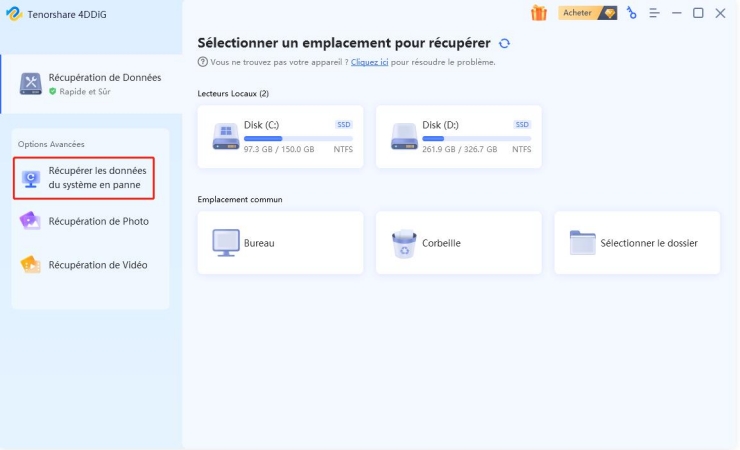Open Récupérer les données du système en panne
The image size is (740, 450).
(84, 178)
